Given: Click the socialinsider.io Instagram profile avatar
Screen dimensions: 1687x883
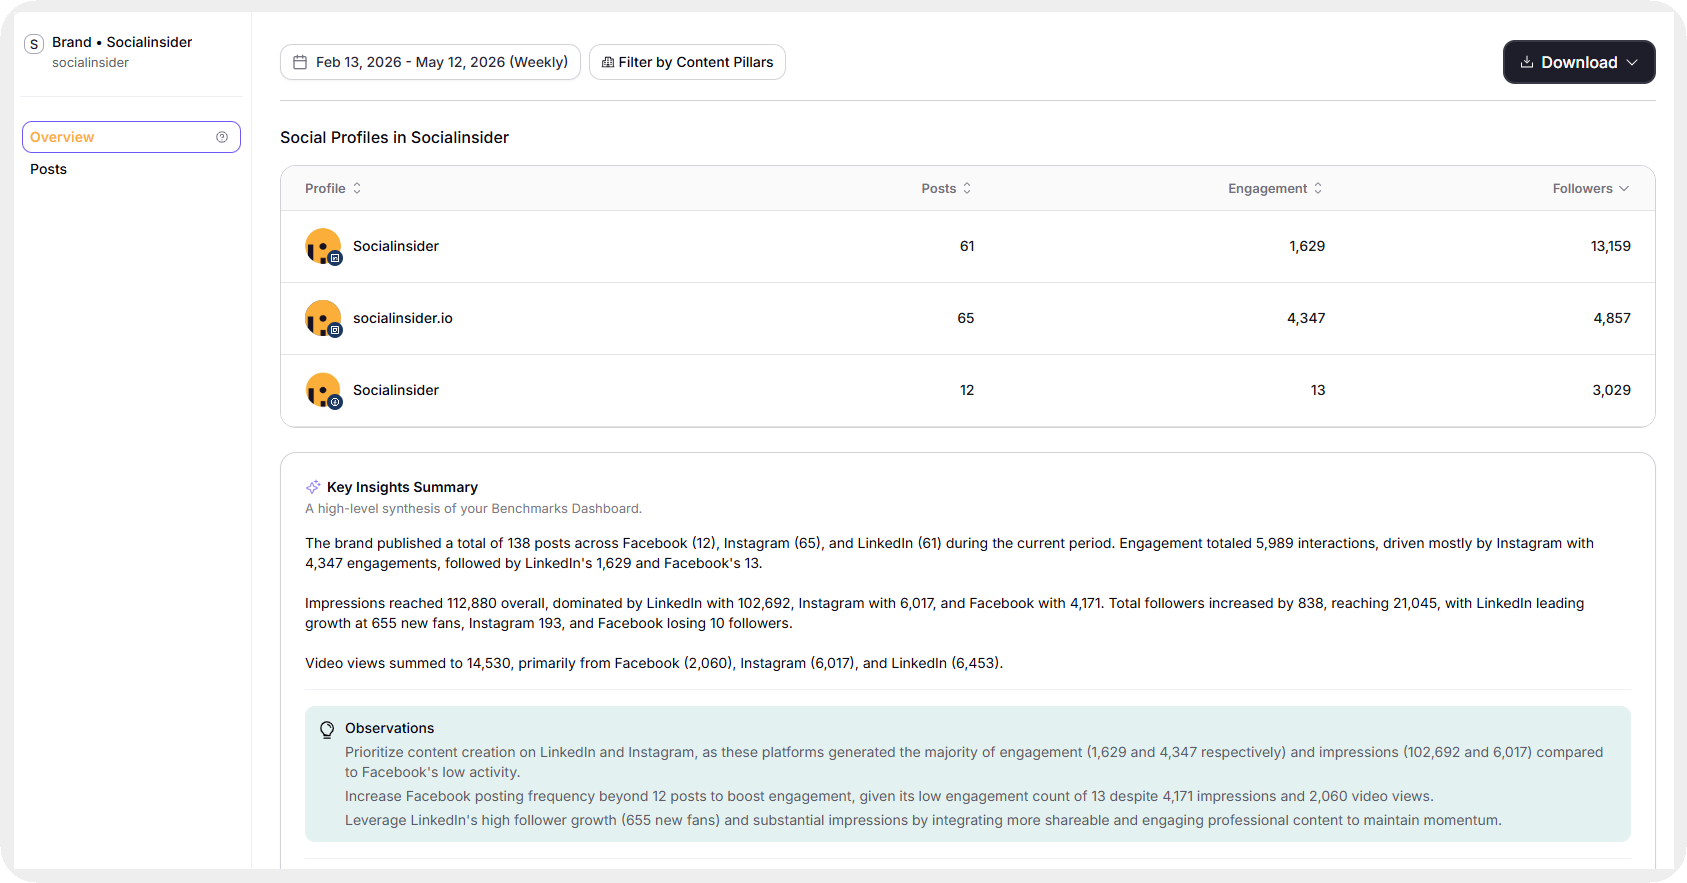Looking at the screenshot, I should [x=323, y=318].
